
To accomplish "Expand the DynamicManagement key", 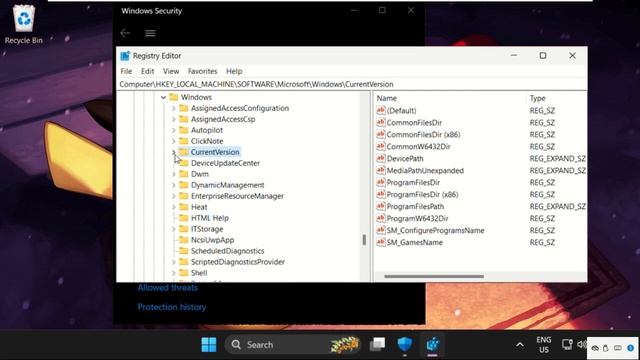I will point(173,185).
